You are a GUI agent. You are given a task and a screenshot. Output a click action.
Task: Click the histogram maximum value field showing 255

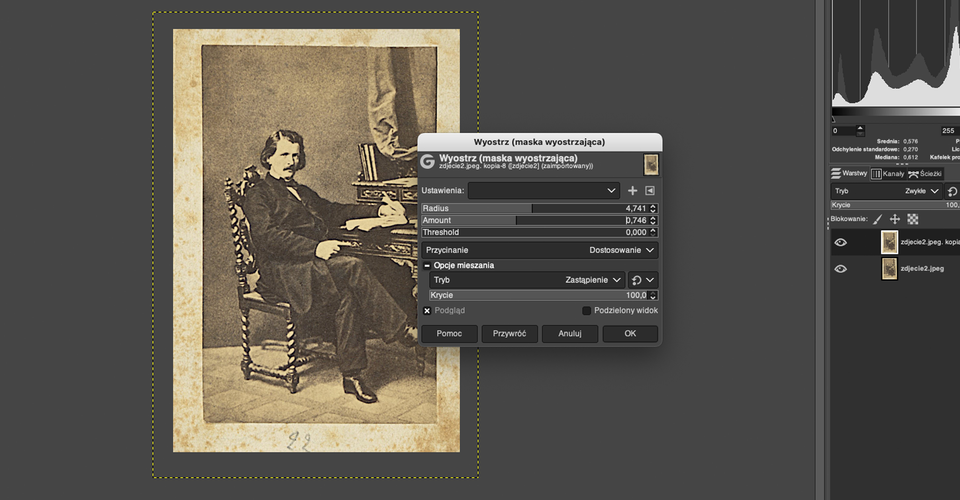pyautogui.click(x=950, y=130)
